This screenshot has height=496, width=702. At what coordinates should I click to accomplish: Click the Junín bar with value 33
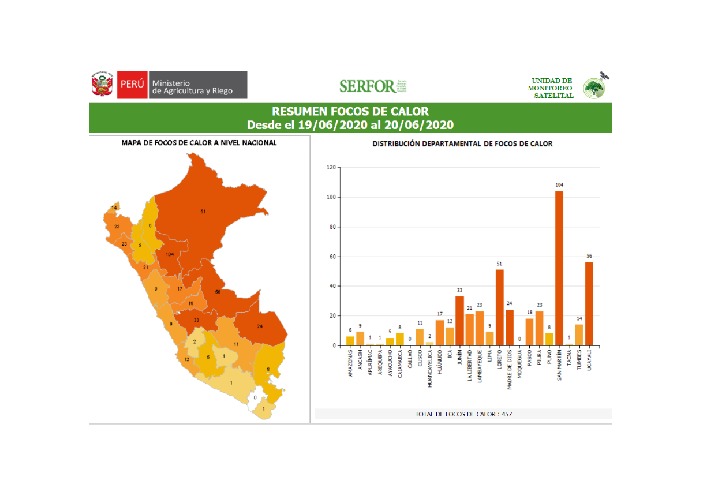(459, 320)
